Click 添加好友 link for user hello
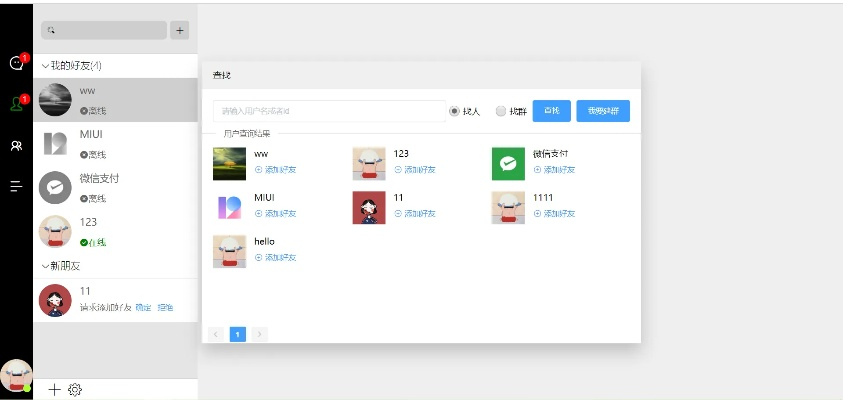843x400 pixels. (x=280, y=258)
